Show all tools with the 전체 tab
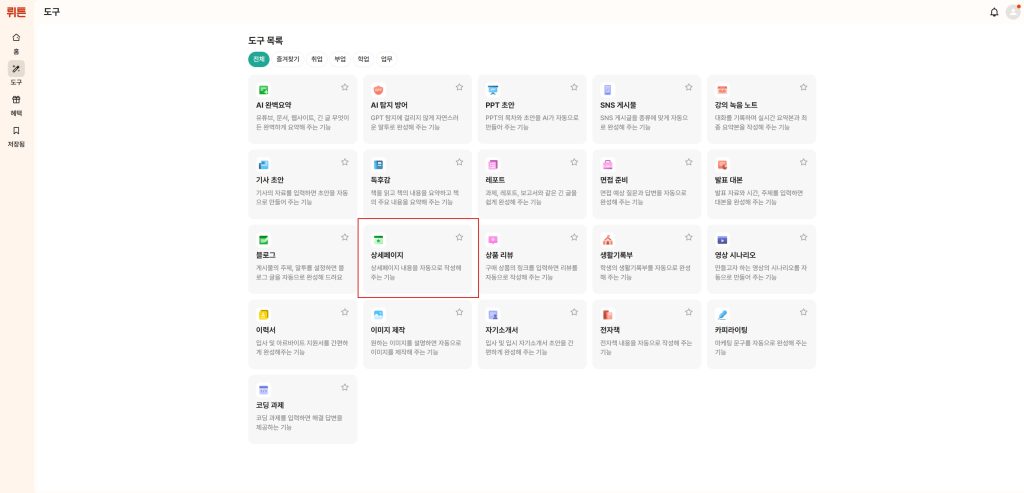 [258, 59]
